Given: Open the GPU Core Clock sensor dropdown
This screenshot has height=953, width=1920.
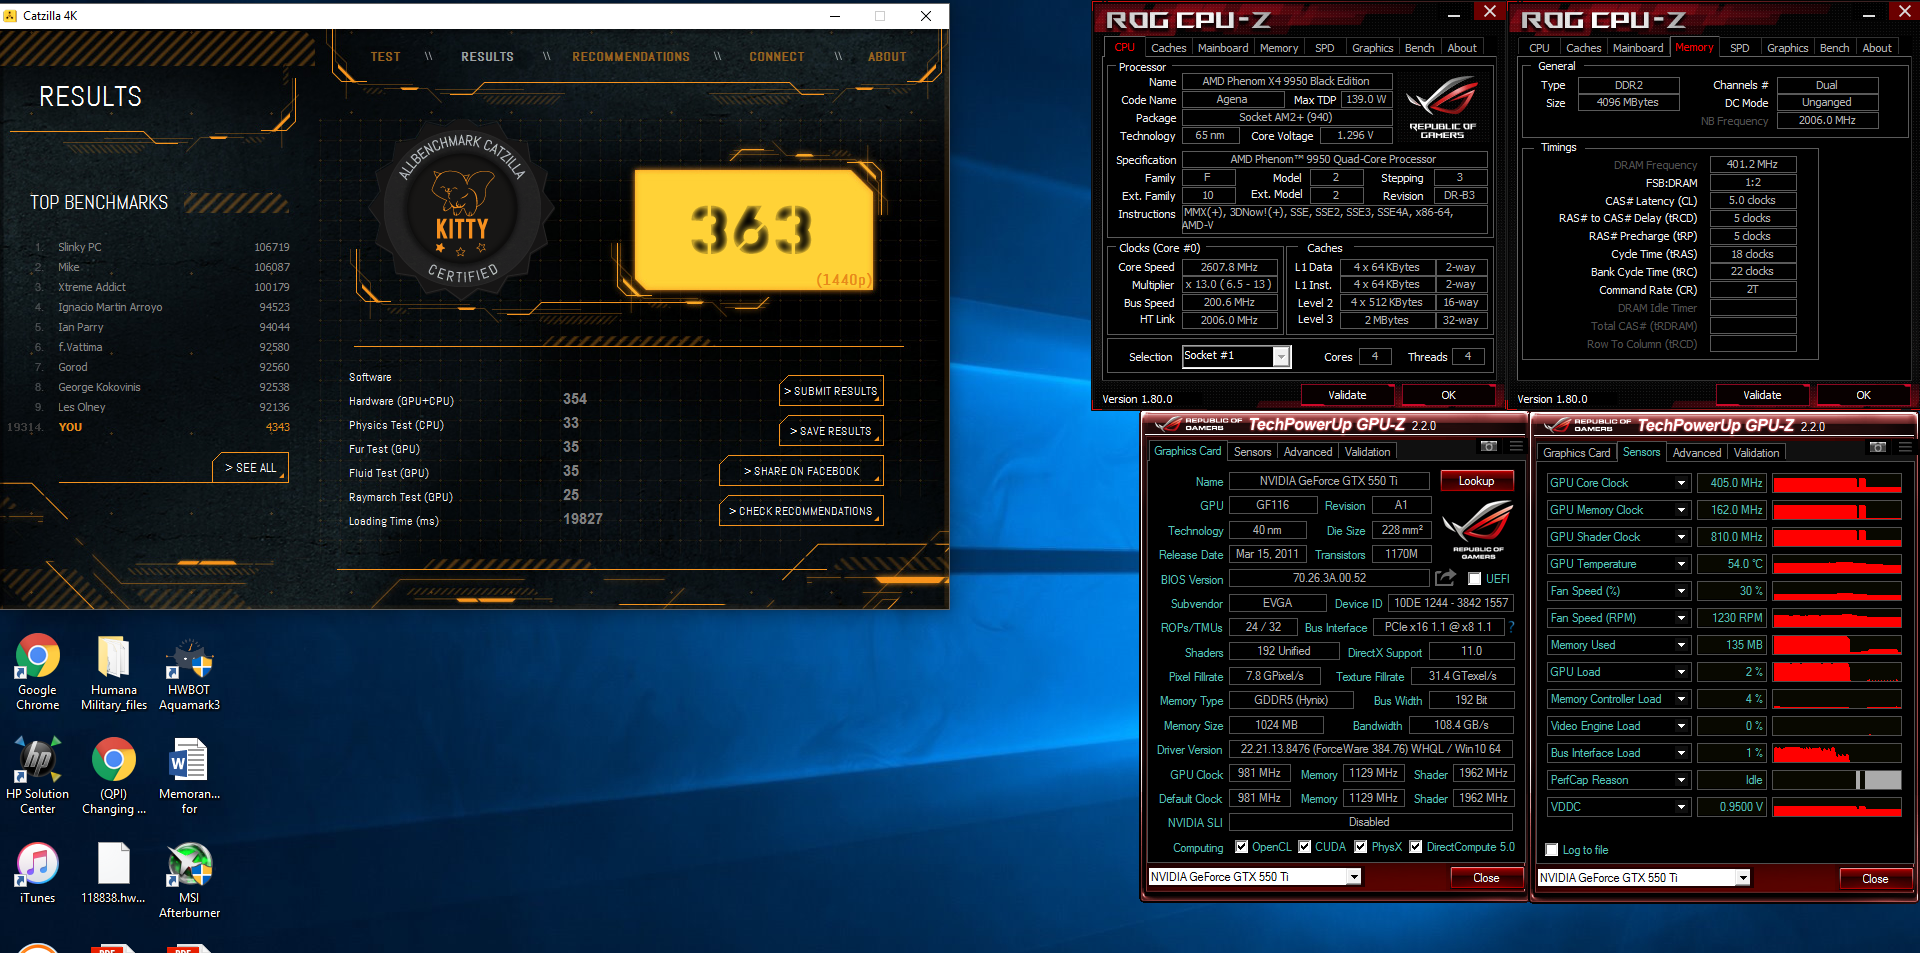Looking at the screenshot, I should (1681, 483).
